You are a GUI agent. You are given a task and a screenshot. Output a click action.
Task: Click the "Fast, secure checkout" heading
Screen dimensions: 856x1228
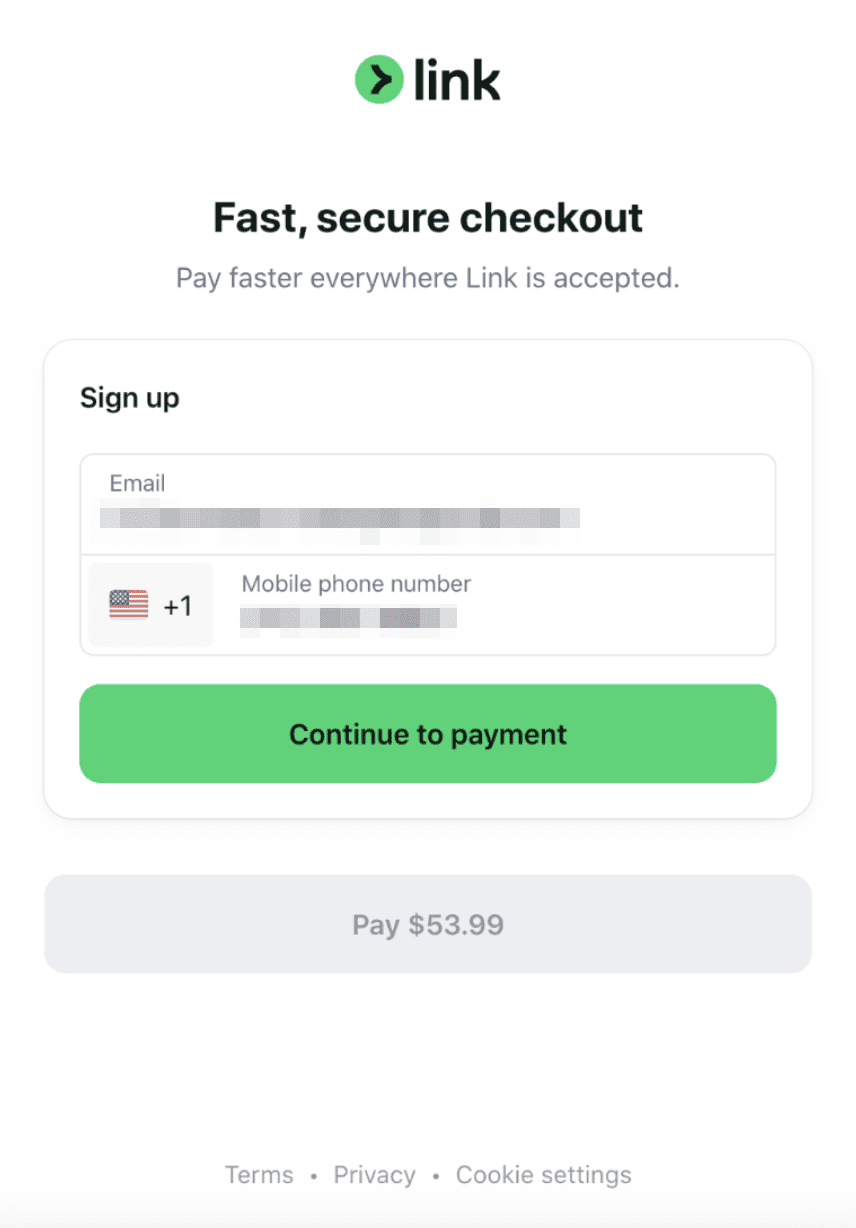(428, 218)
